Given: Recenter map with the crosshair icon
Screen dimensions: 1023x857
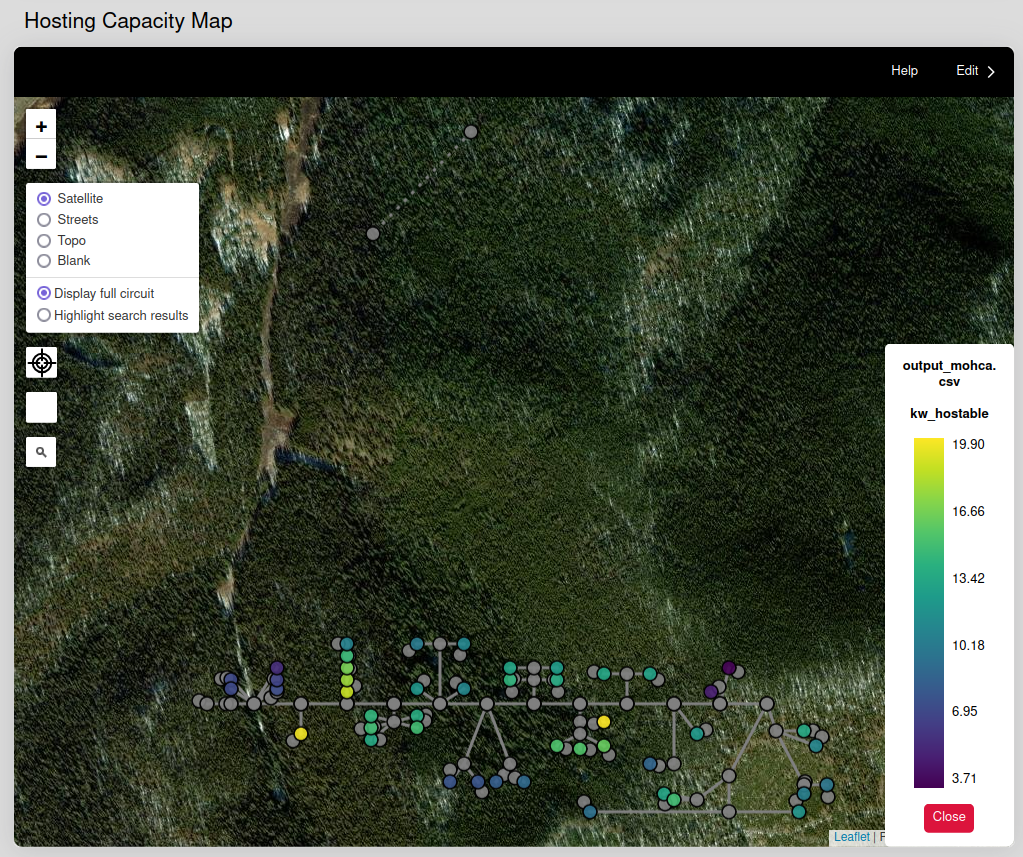Looking at the screenshot, I should (42, 363).
